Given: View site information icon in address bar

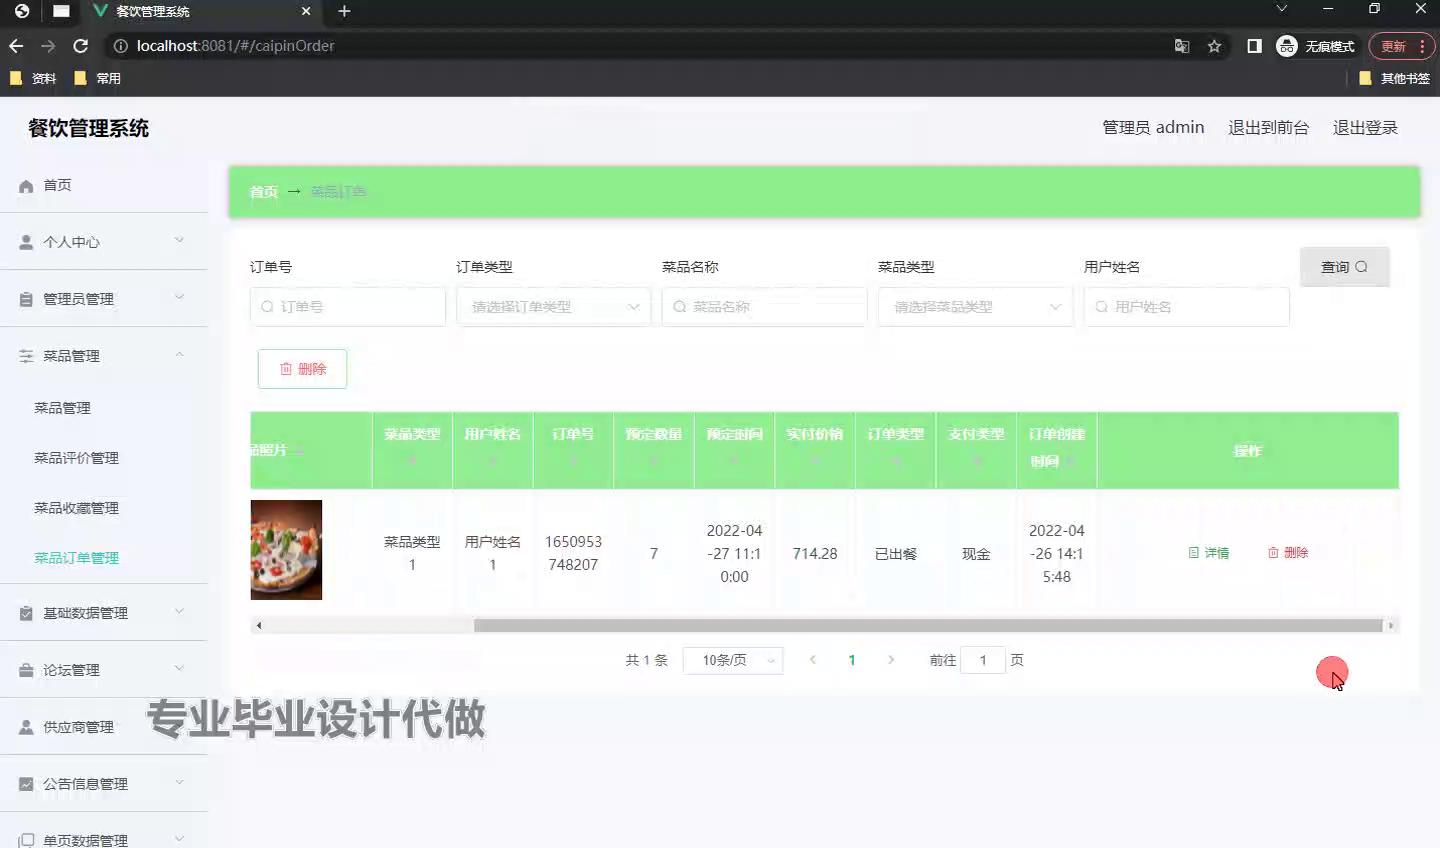Looking at the screenshot, I should (121, 46).
